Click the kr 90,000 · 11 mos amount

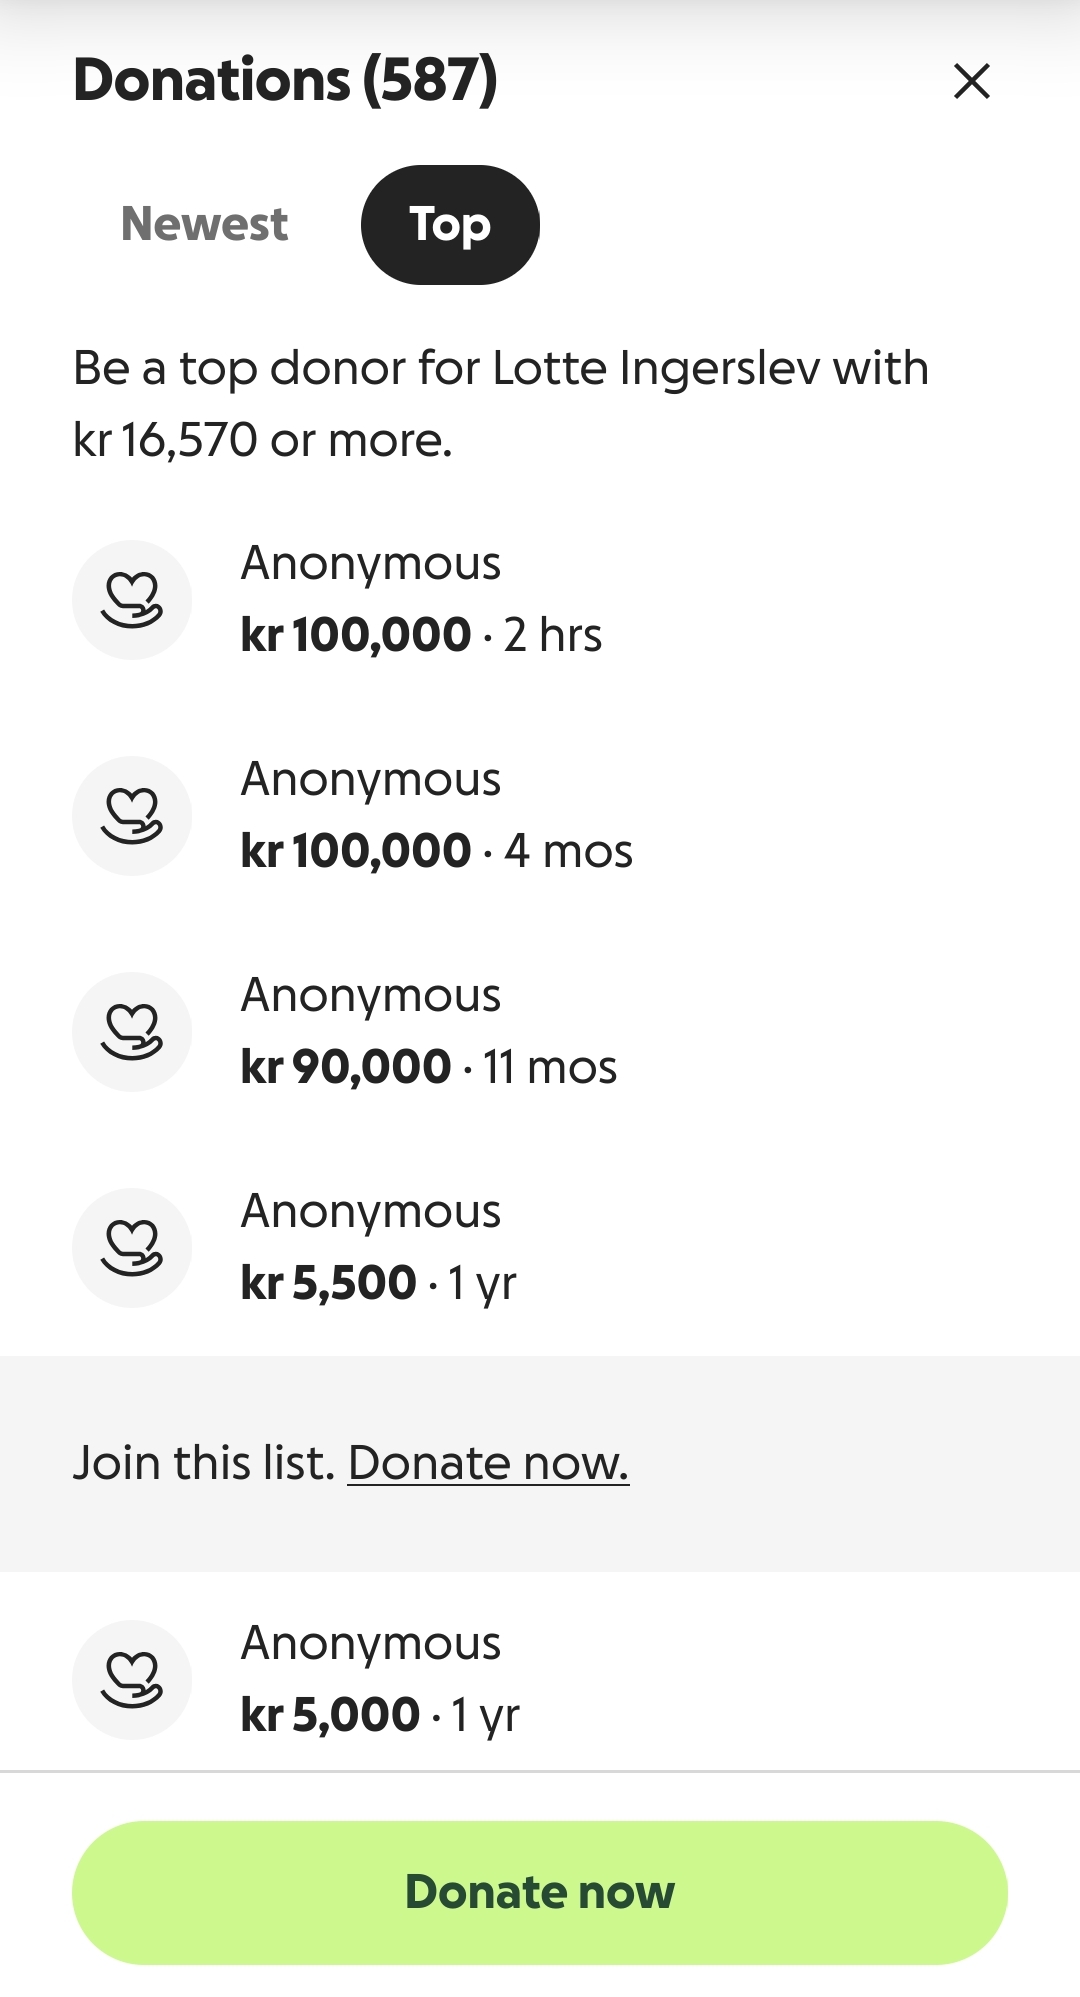point(428,1067)
